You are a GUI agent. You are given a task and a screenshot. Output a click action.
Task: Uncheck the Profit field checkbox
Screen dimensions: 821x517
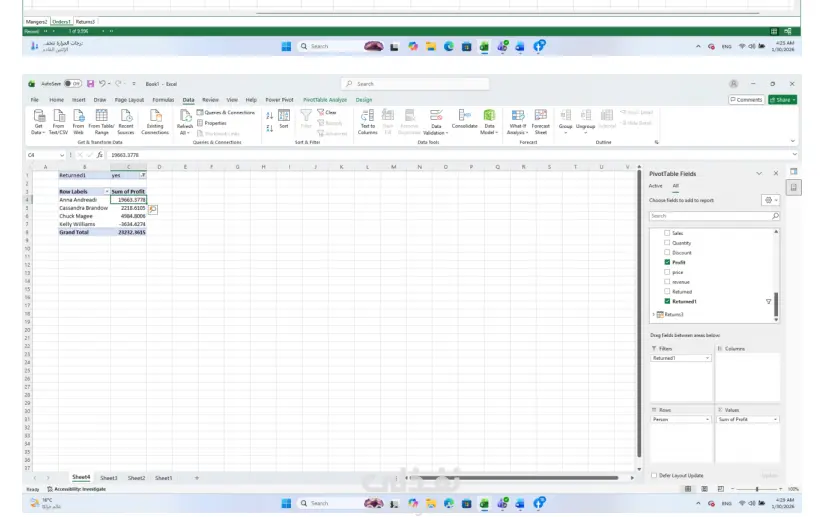point(667,262)
